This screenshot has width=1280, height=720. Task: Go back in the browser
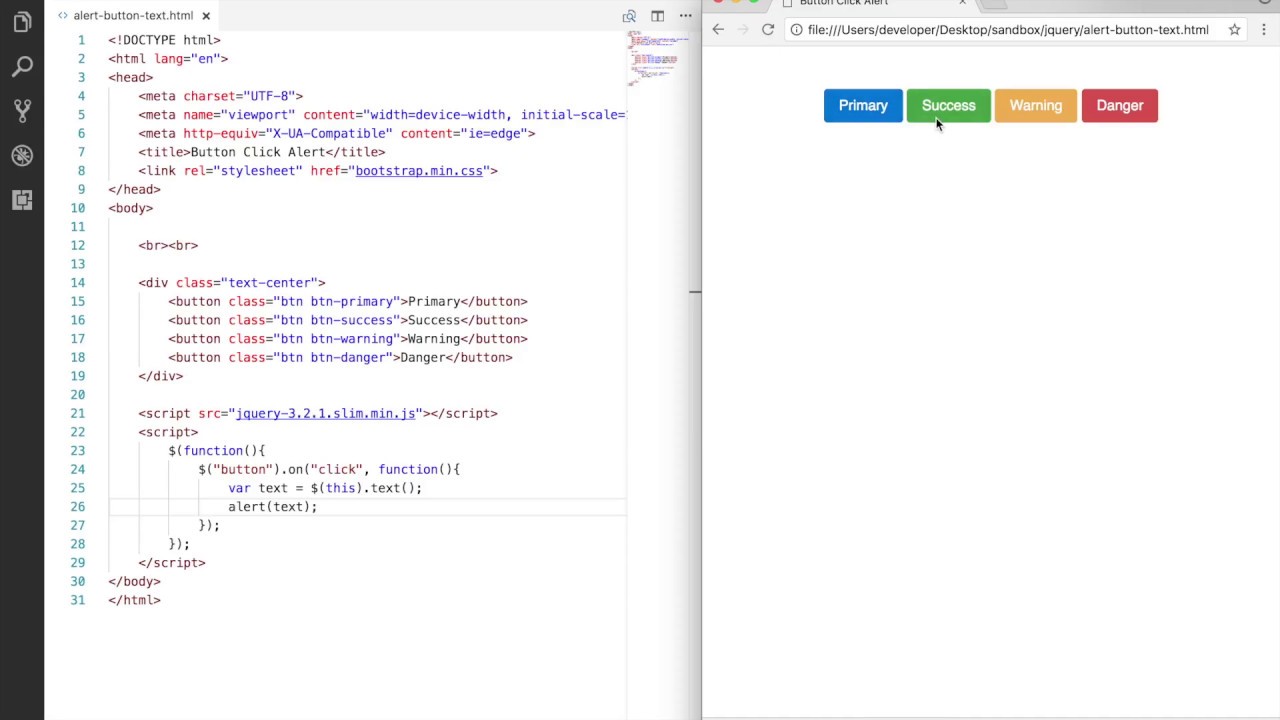tap(718, 30)
